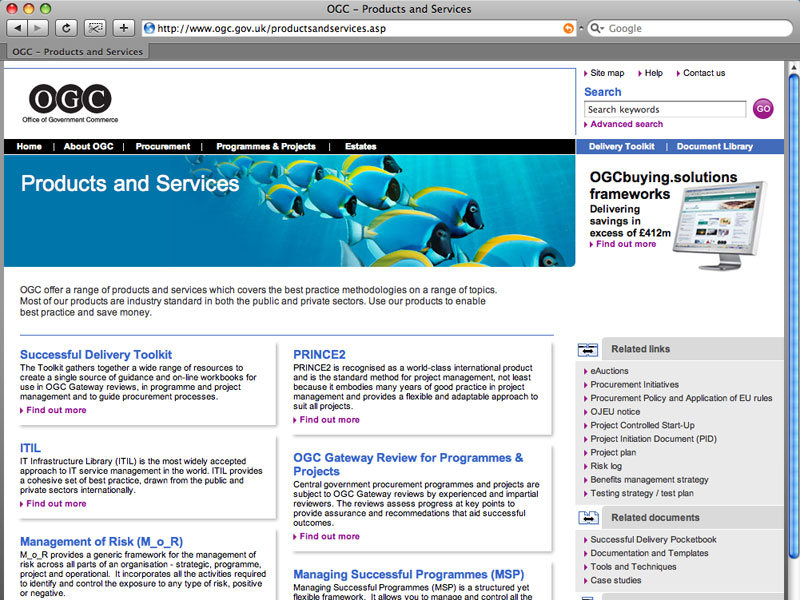Reload the page with the refresh button
Viewport: 800px width, 600px height.
coord(66,28)
